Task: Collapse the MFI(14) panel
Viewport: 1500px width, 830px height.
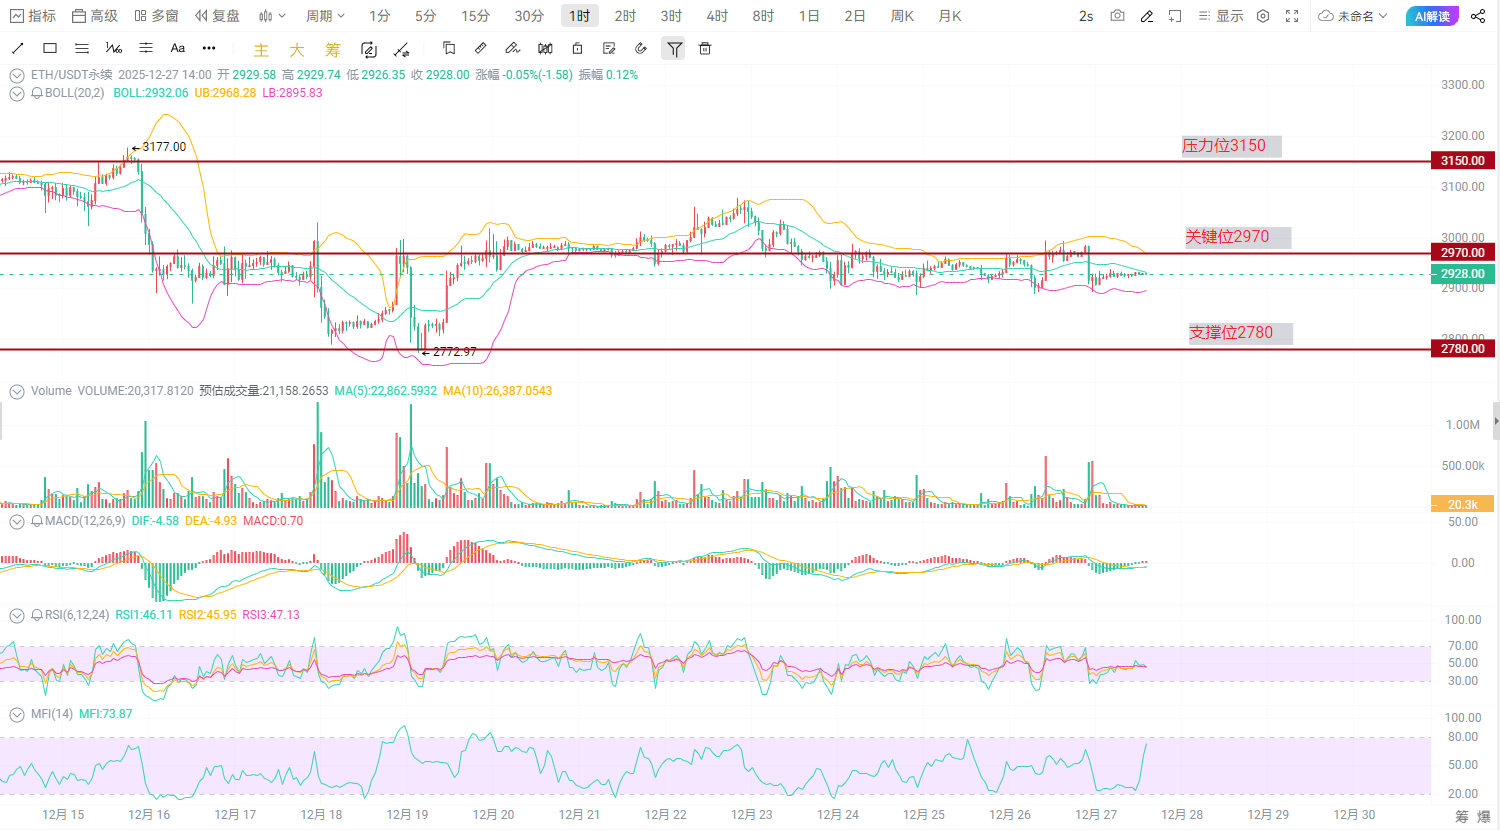Action: pyautogui.click(x=17, y=715)
